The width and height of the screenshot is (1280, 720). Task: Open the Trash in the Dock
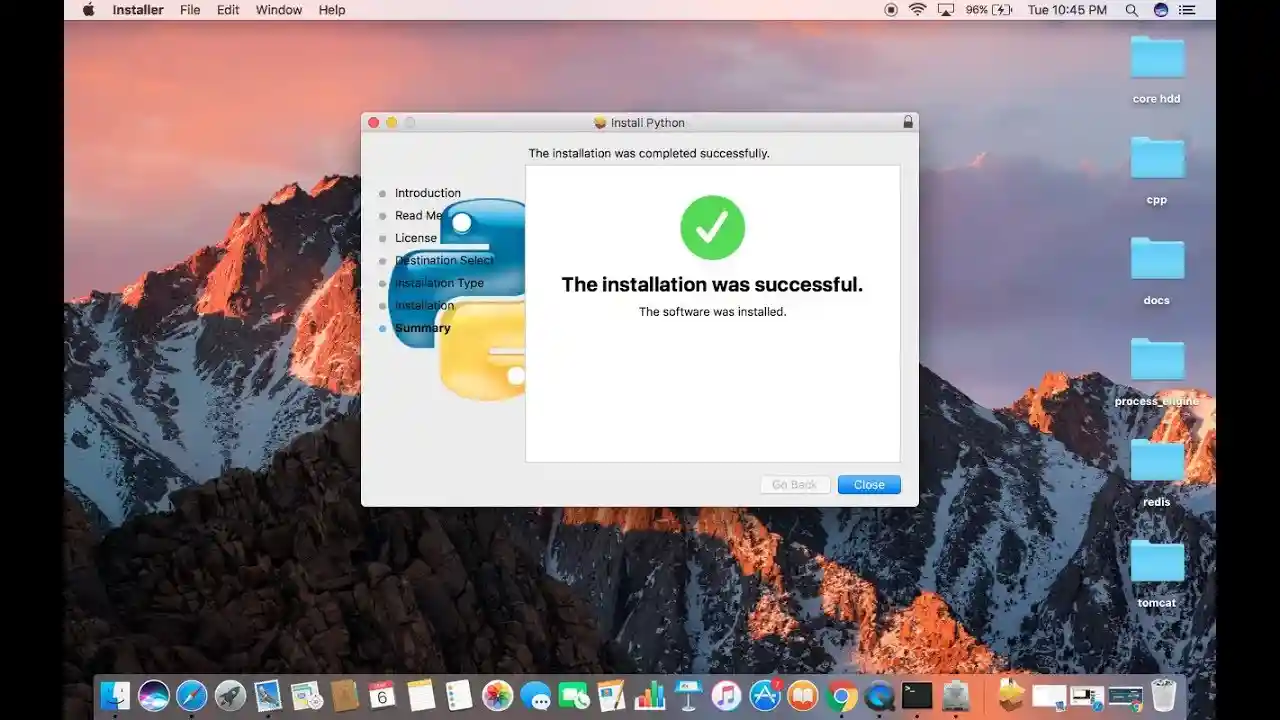click(x=1164, y=695)
